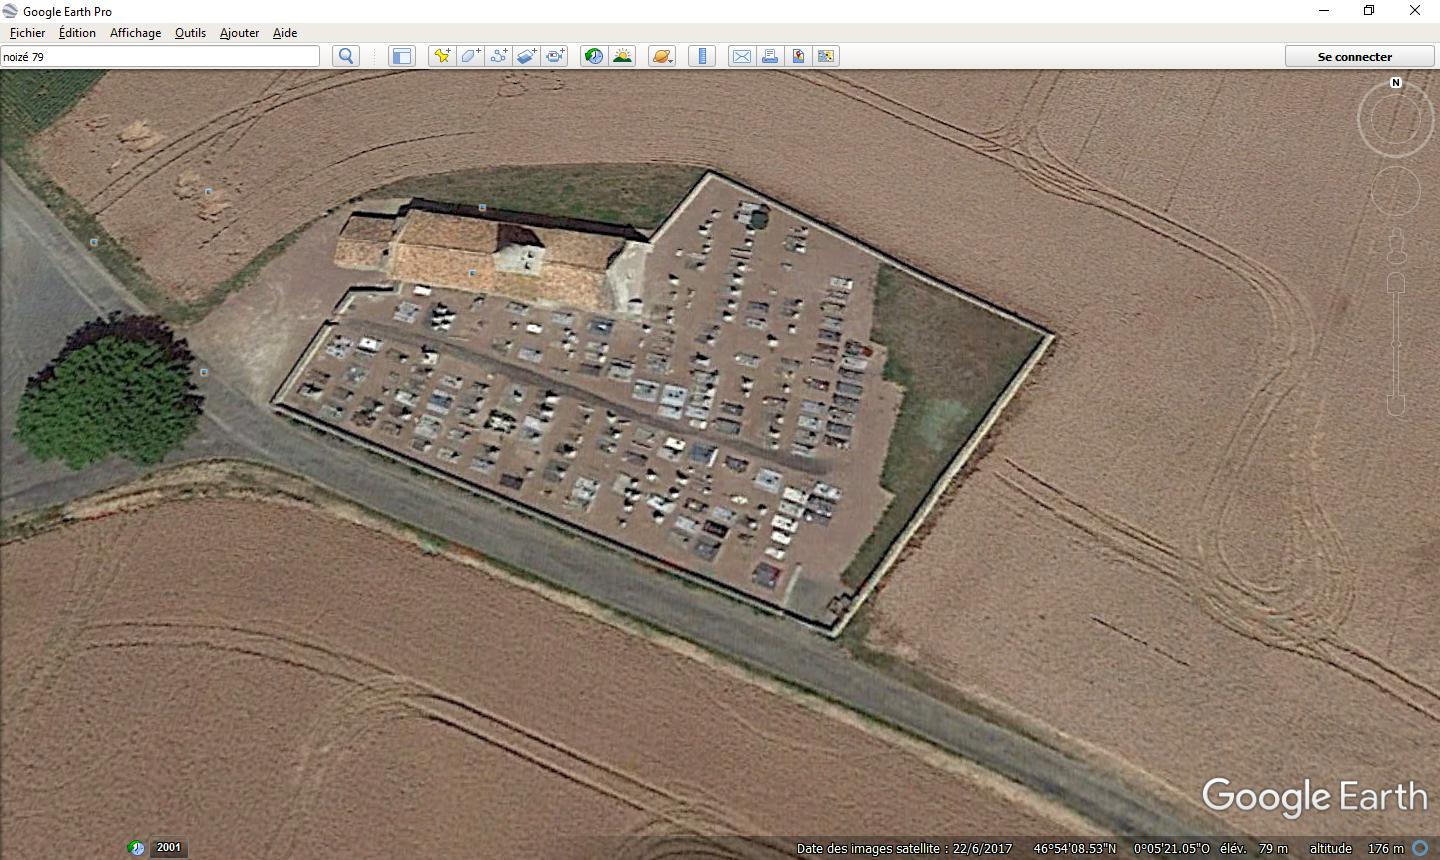Click the longitude 0°05'21.05"O readout
Viewport: 1440px width, 860px height.
[1171, 849]
